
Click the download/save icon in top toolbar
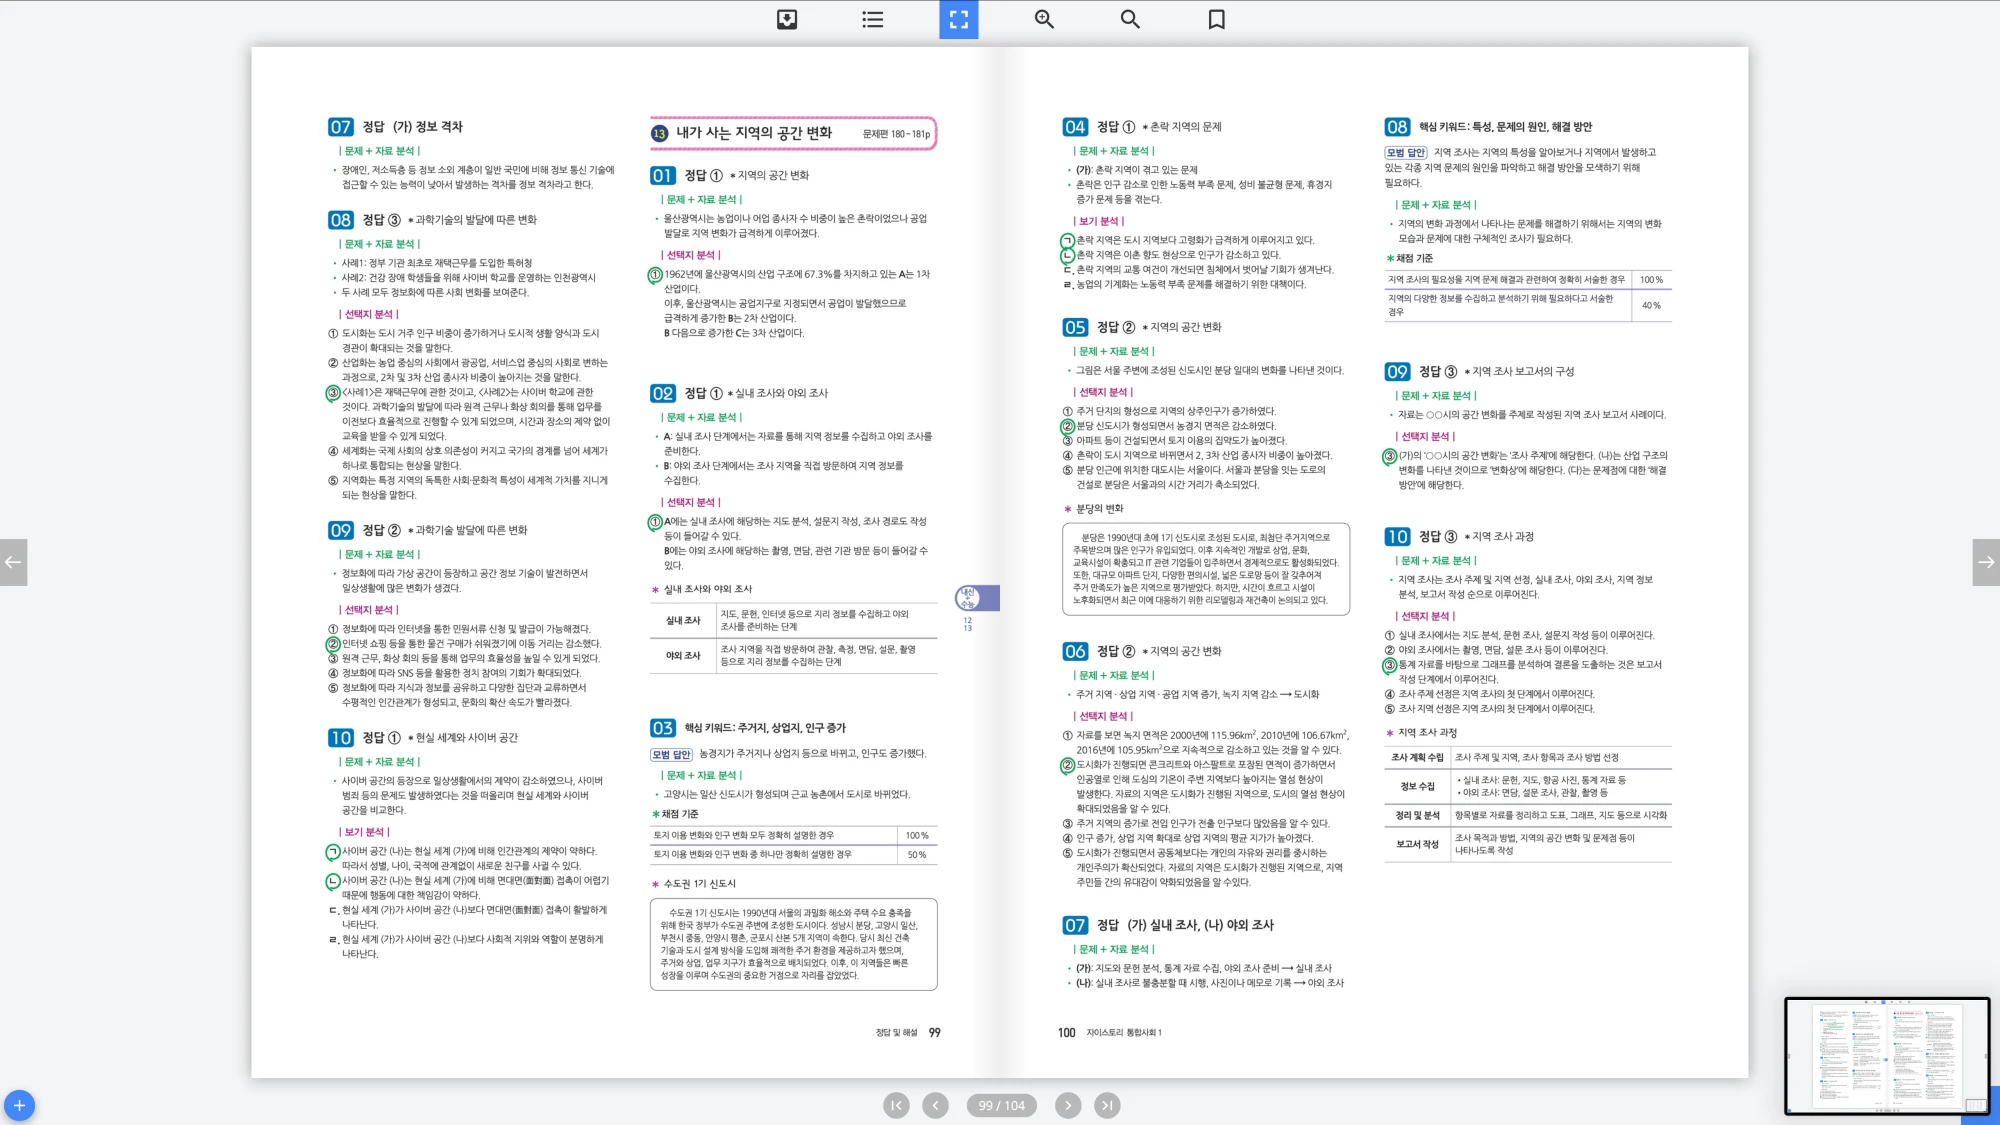pyautogui.click(x=787, y=19)
